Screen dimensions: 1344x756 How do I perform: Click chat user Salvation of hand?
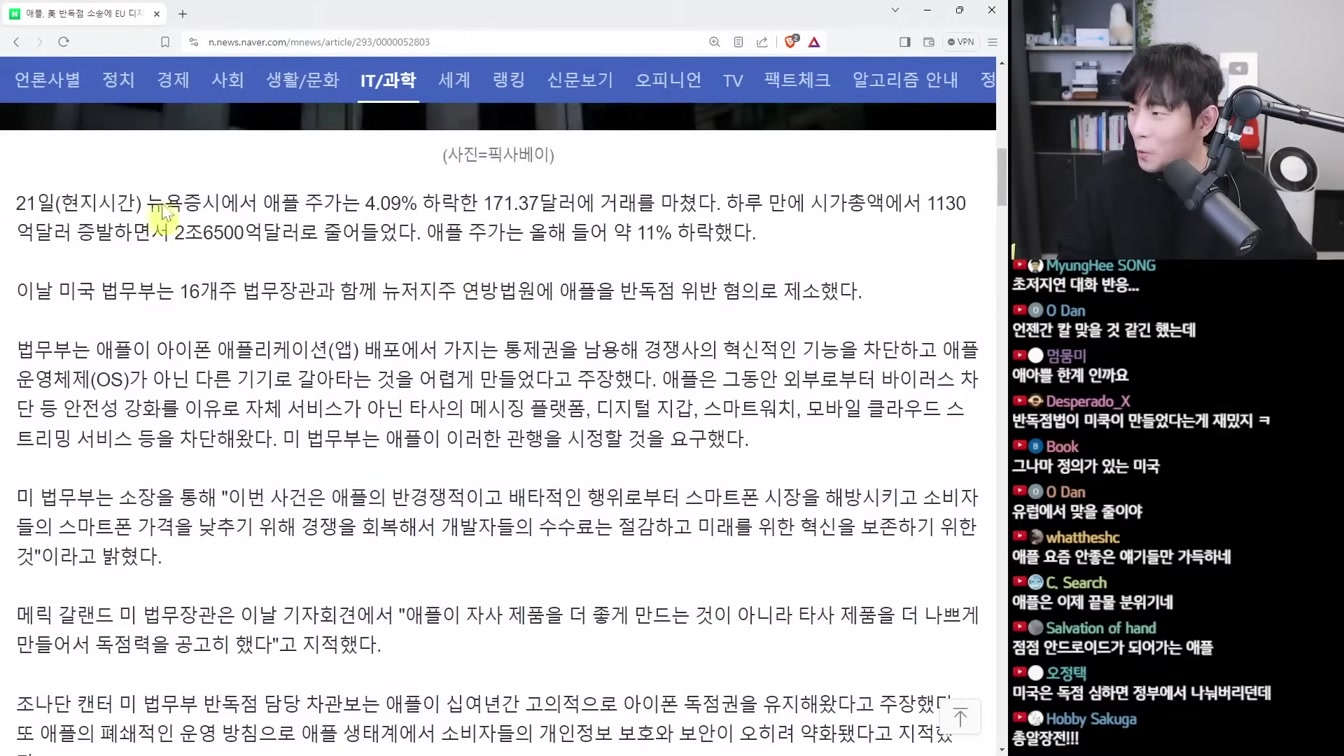click(1101, 628)
